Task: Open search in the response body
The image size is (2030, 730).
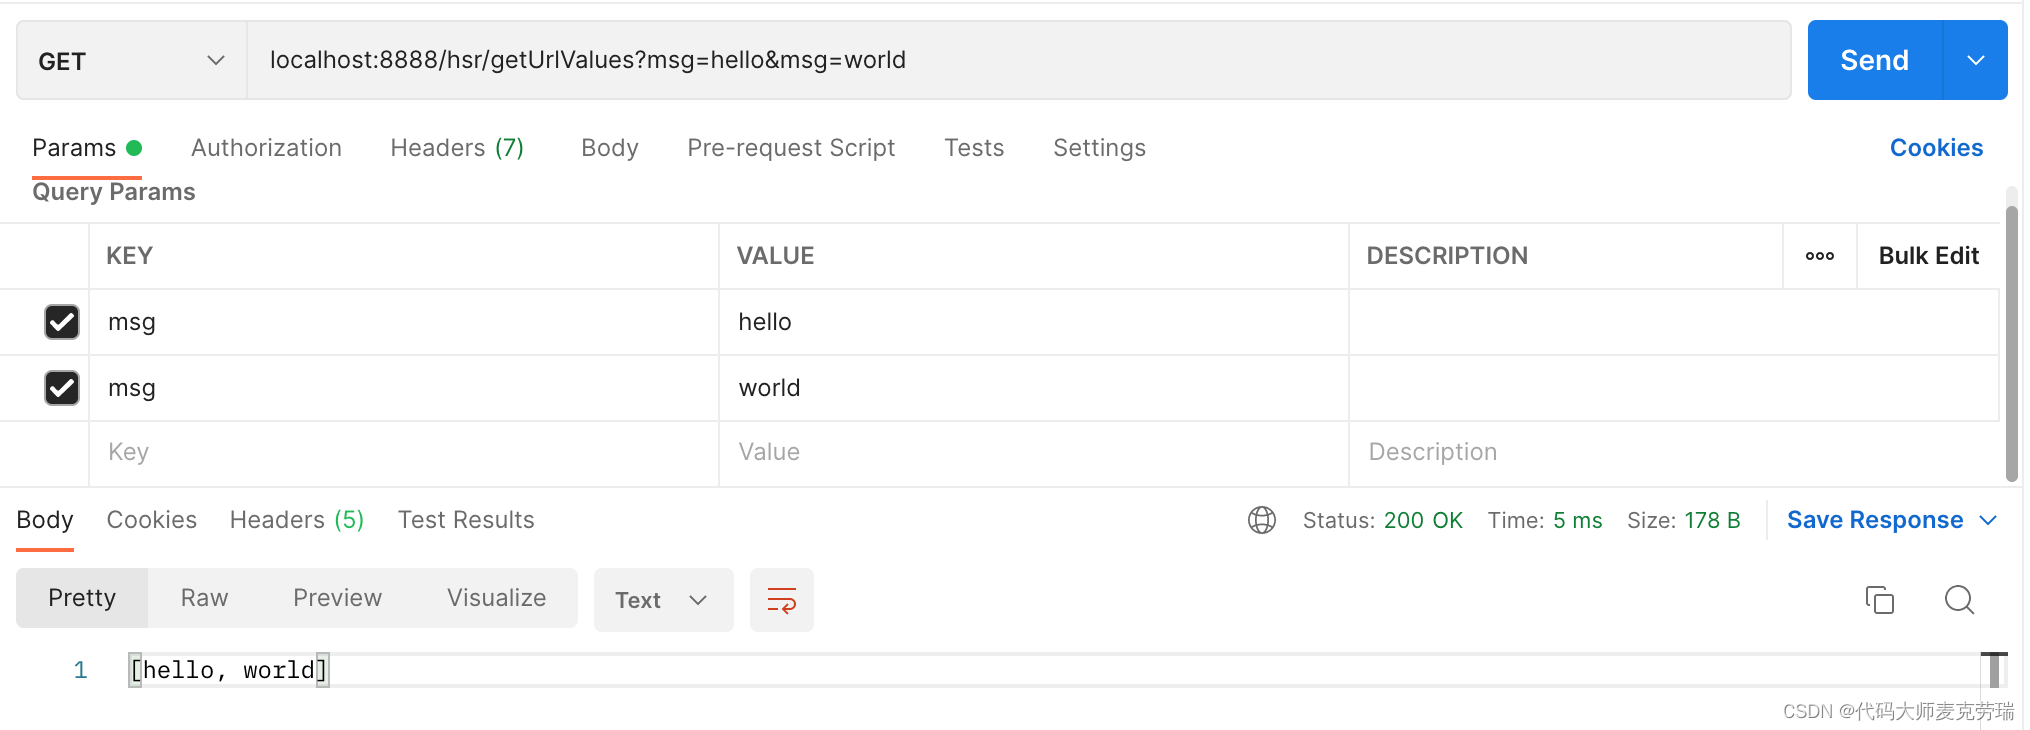Action: click(1958, 600)
